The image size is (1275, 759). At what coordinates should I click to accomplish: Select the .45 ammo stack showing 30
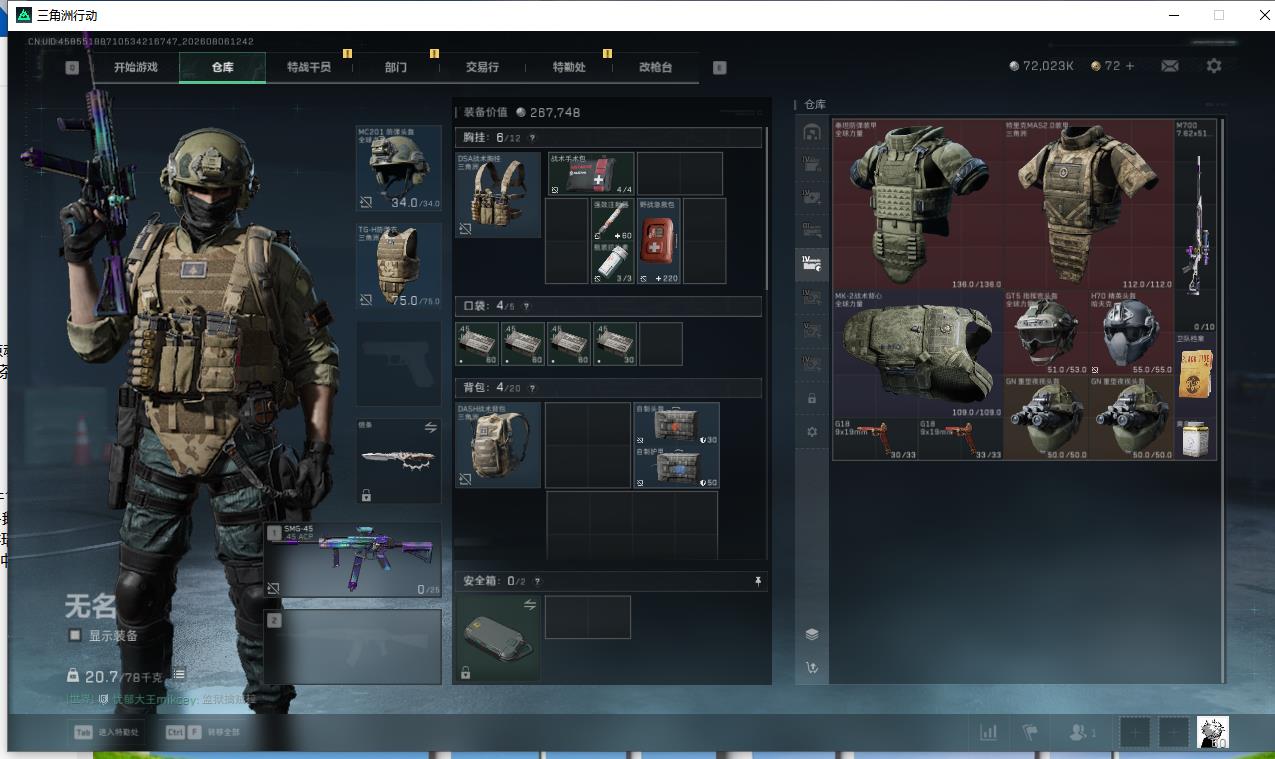point(615,344)
